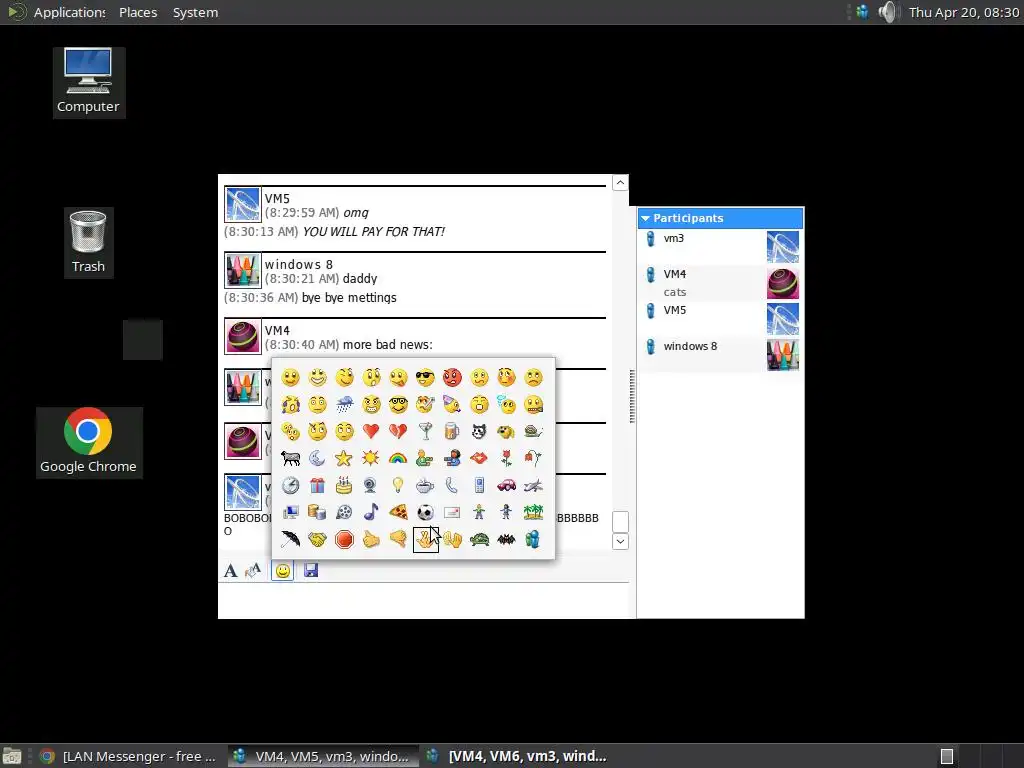Pick the thumbs up emoticon

tap(371, 539)
